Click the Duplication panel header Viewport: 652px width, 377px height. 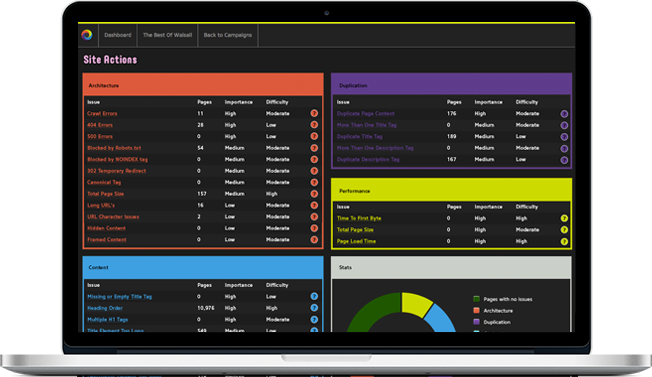click(x=452, y=85)
